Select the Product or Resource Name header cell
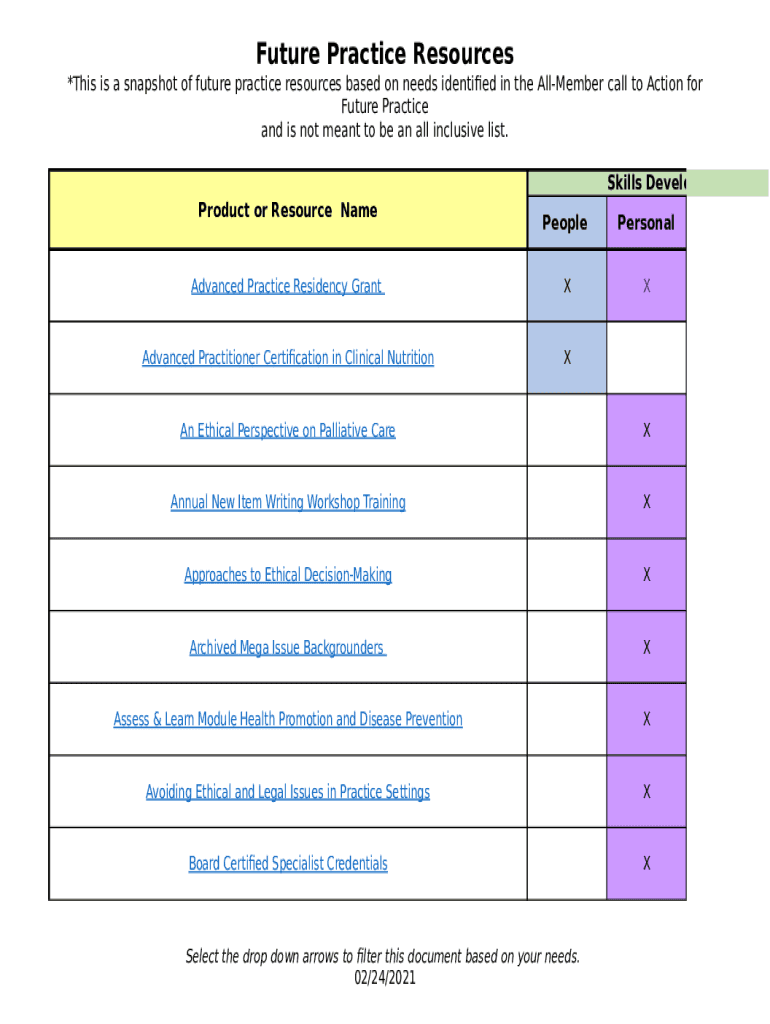770x1024 pixels. click(288, 210)
